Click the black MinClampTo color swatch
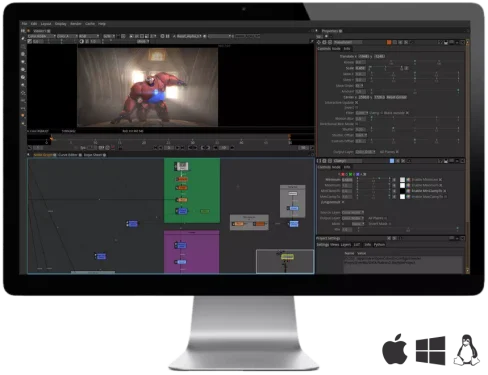Screen dimensions: 488x375 (x=402, y=191)
